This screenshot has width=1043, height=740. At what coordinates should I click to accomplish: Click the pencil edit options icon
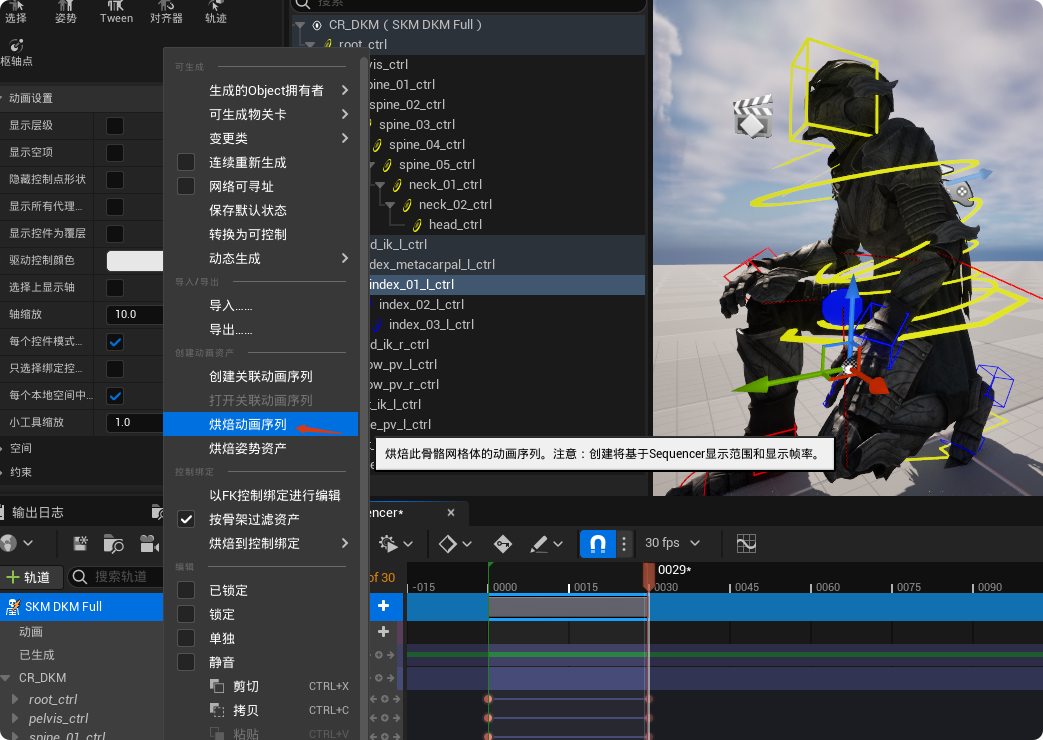[x=538, y=544]
